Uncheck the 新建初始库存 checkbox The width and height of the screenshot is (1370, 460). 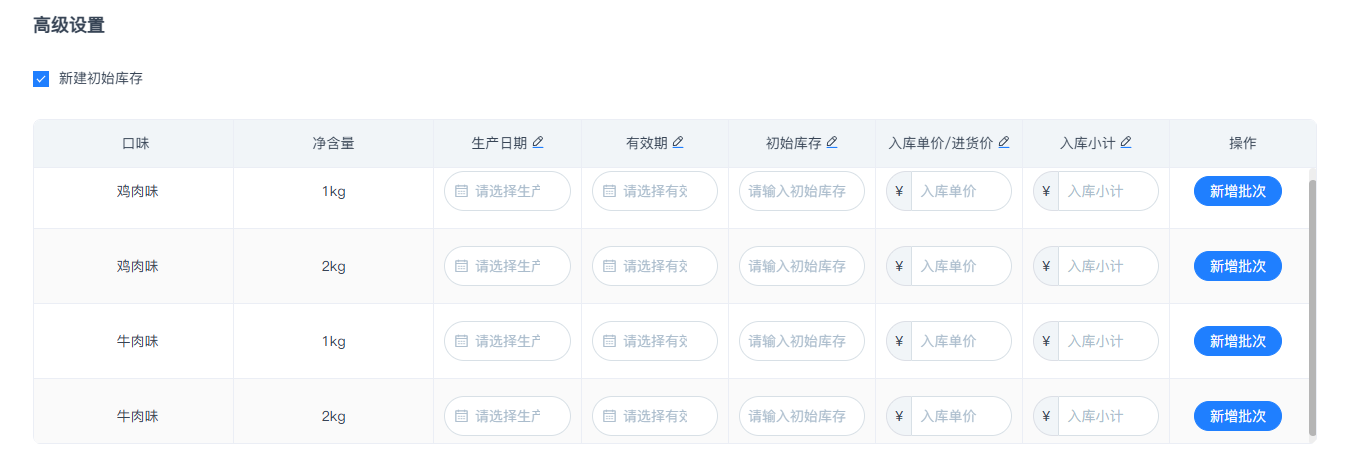[x=41, y=79]
